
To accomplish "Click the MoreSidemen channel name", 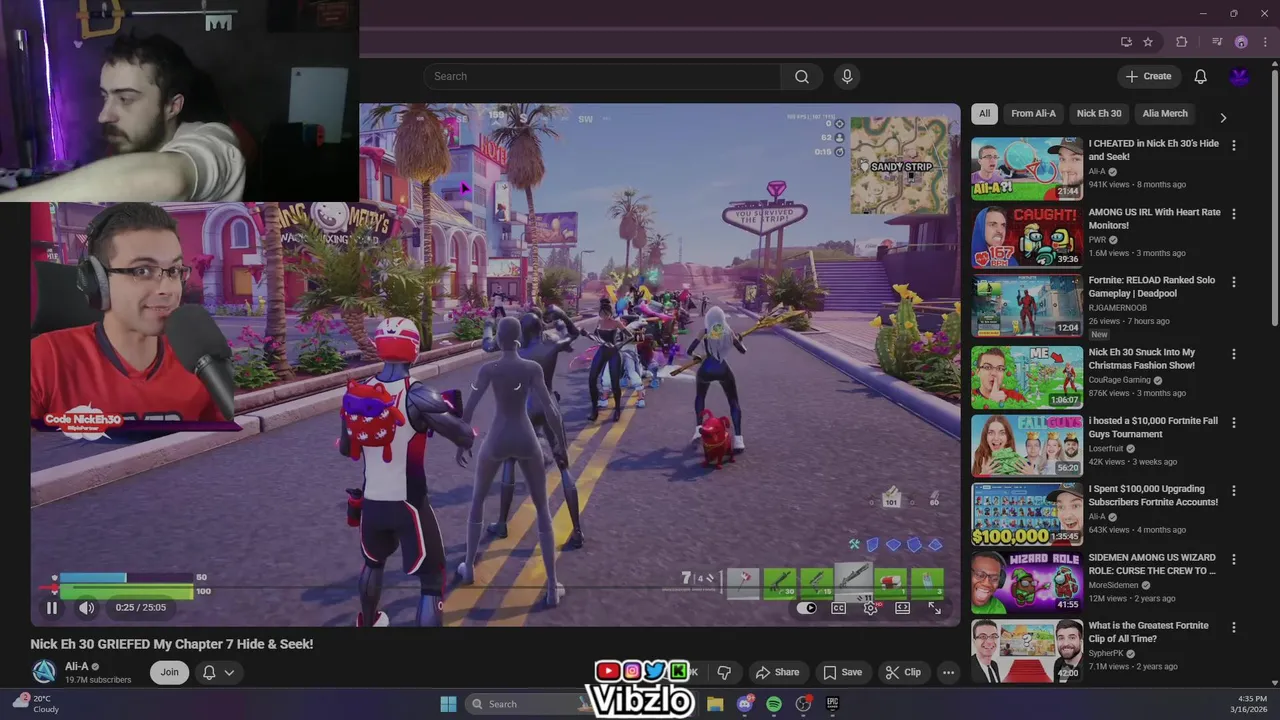I will click(1113, 585).
